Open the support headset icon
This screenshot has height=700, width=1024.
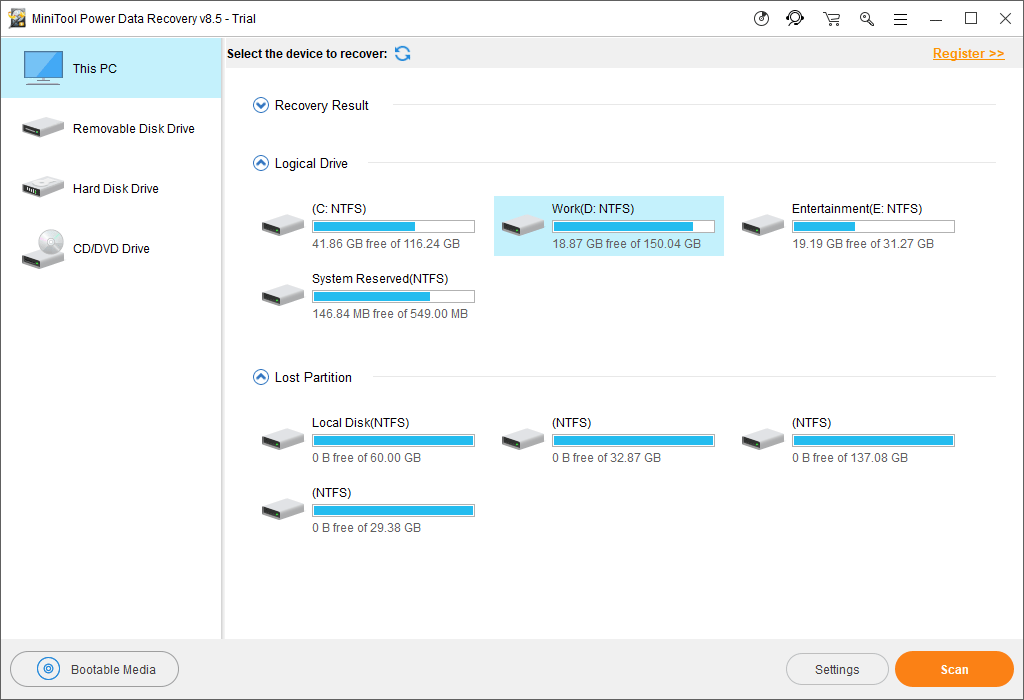795,18
